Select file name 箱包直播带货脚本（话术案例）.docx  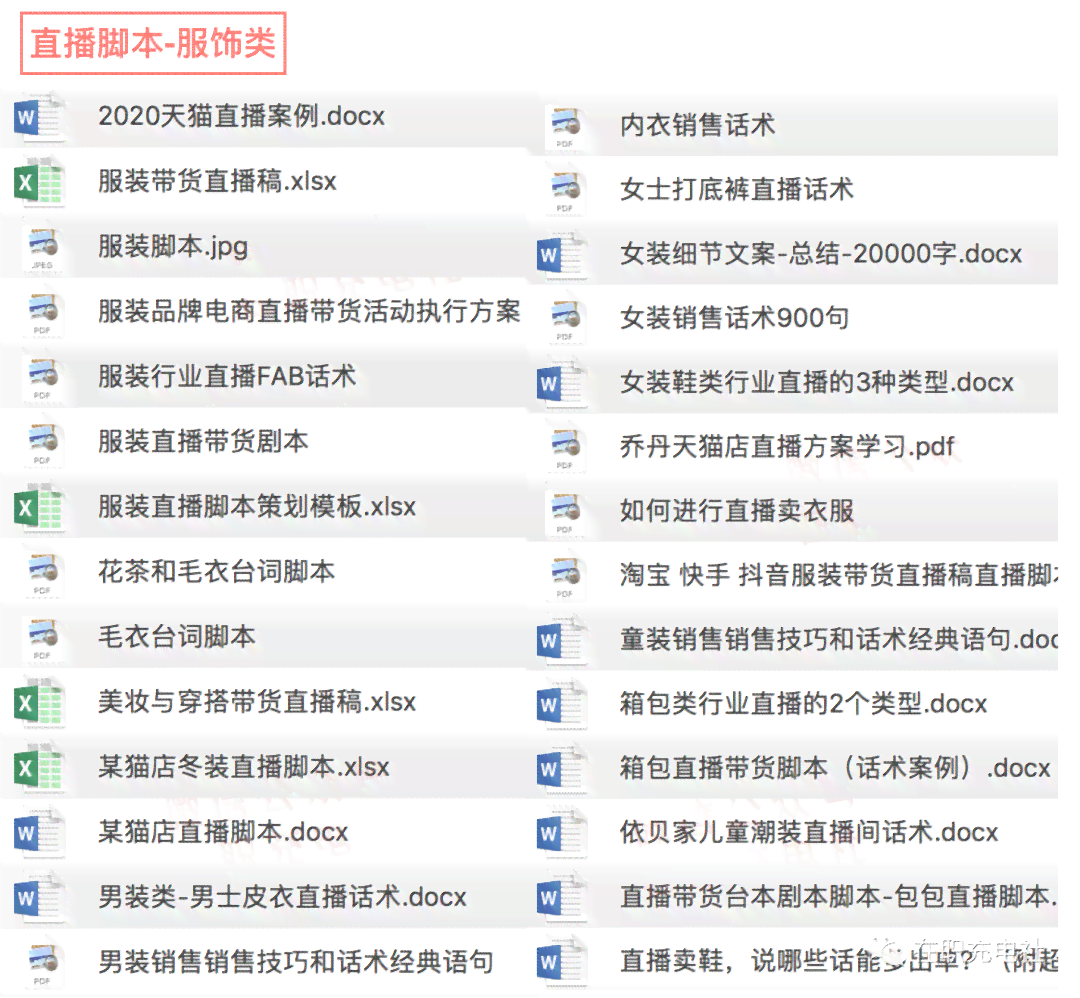click(x=835, y=768)
